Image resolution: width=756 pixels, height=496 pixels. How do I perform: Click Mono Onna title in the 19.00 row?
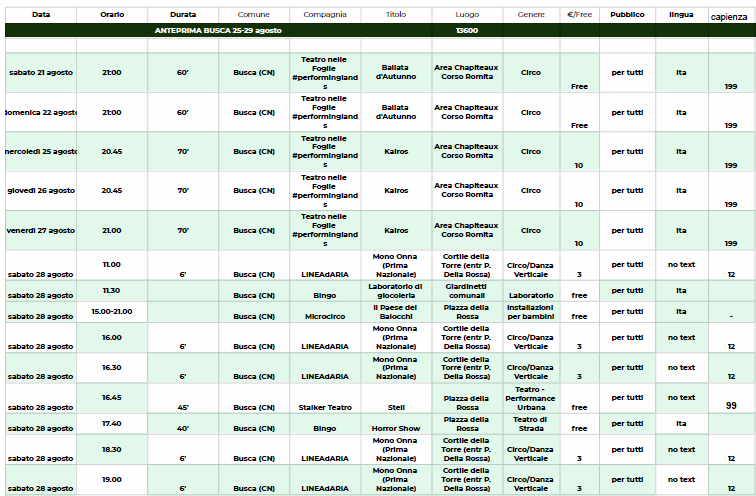coord(396,480)
